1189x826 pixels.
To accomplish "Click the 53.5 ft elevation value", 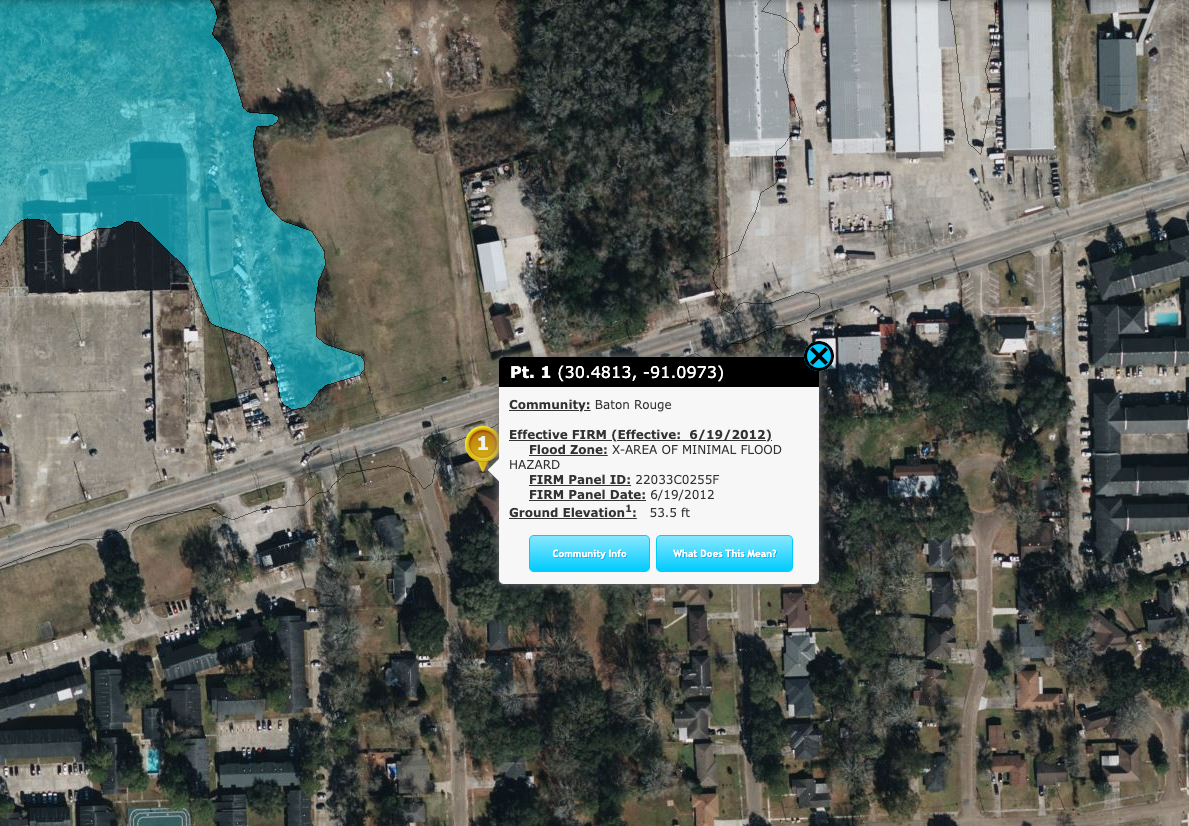I will pyautogui.click(x=670, y=513).
